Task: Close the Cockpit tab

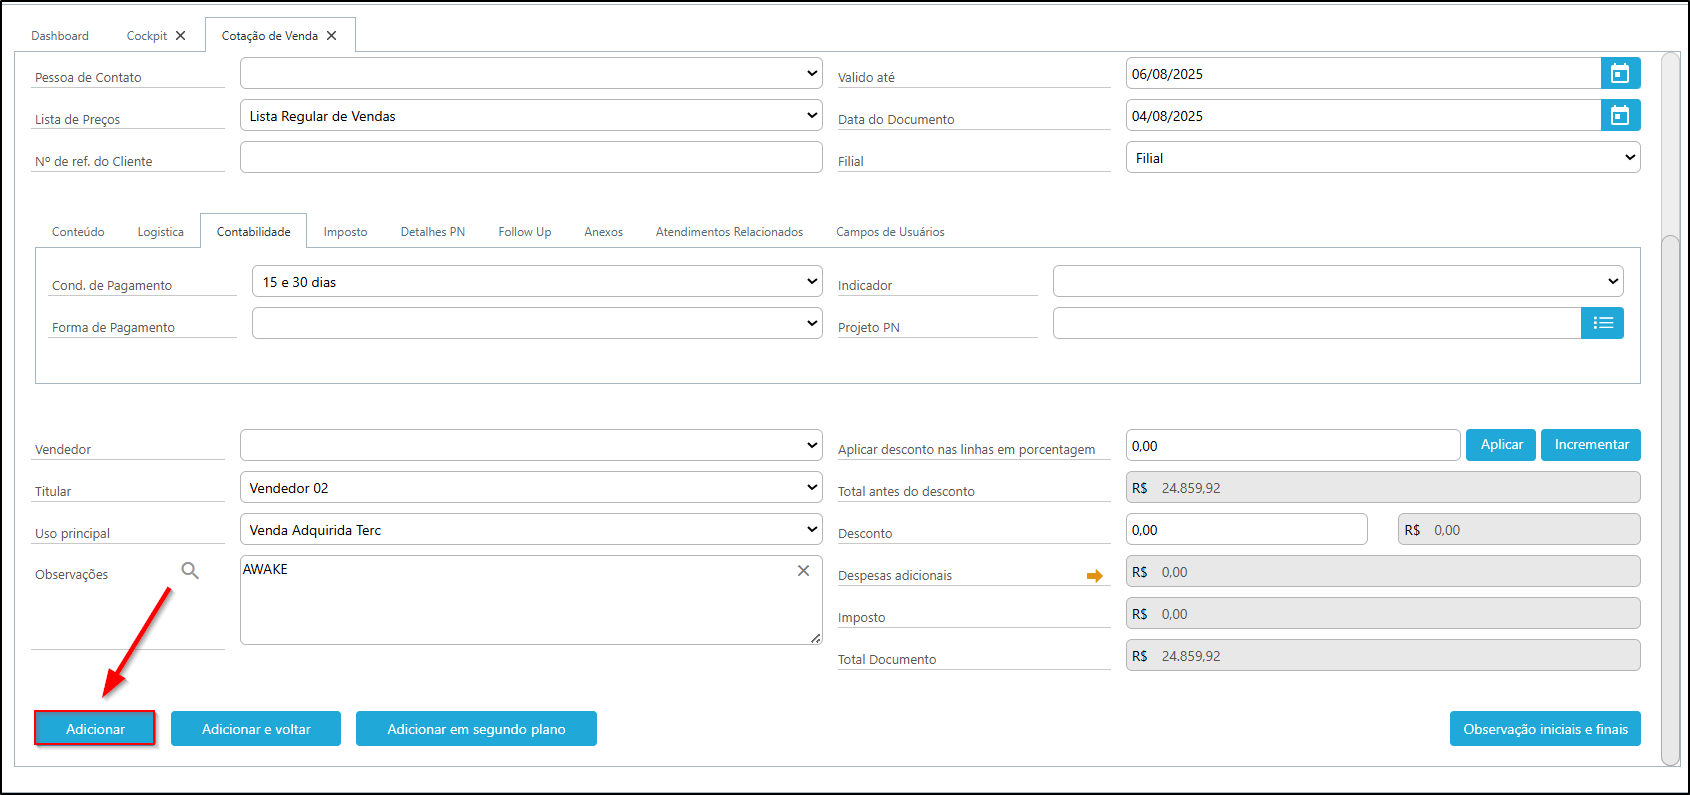Action: [181, 36]
